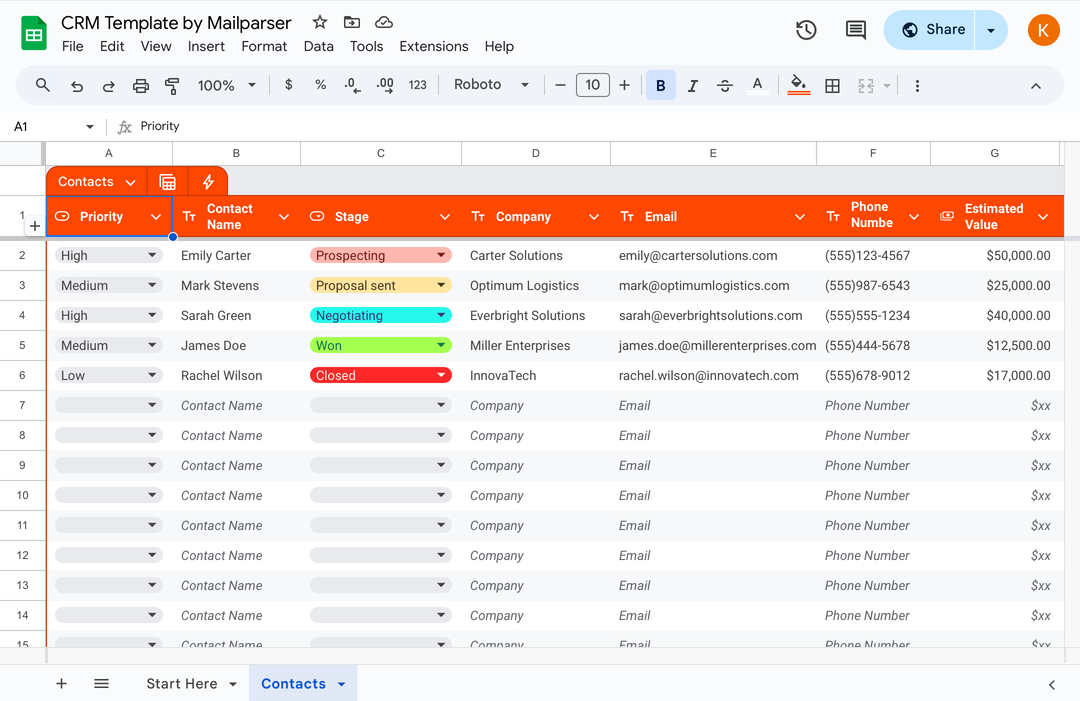Select the Miller Enterprises company cell

coord(535,346)
